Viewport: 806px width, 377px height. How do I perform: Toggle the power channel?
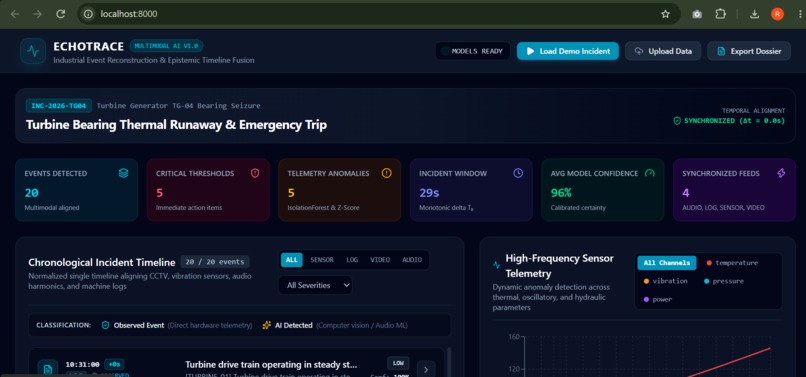click(x=658, y=299)
